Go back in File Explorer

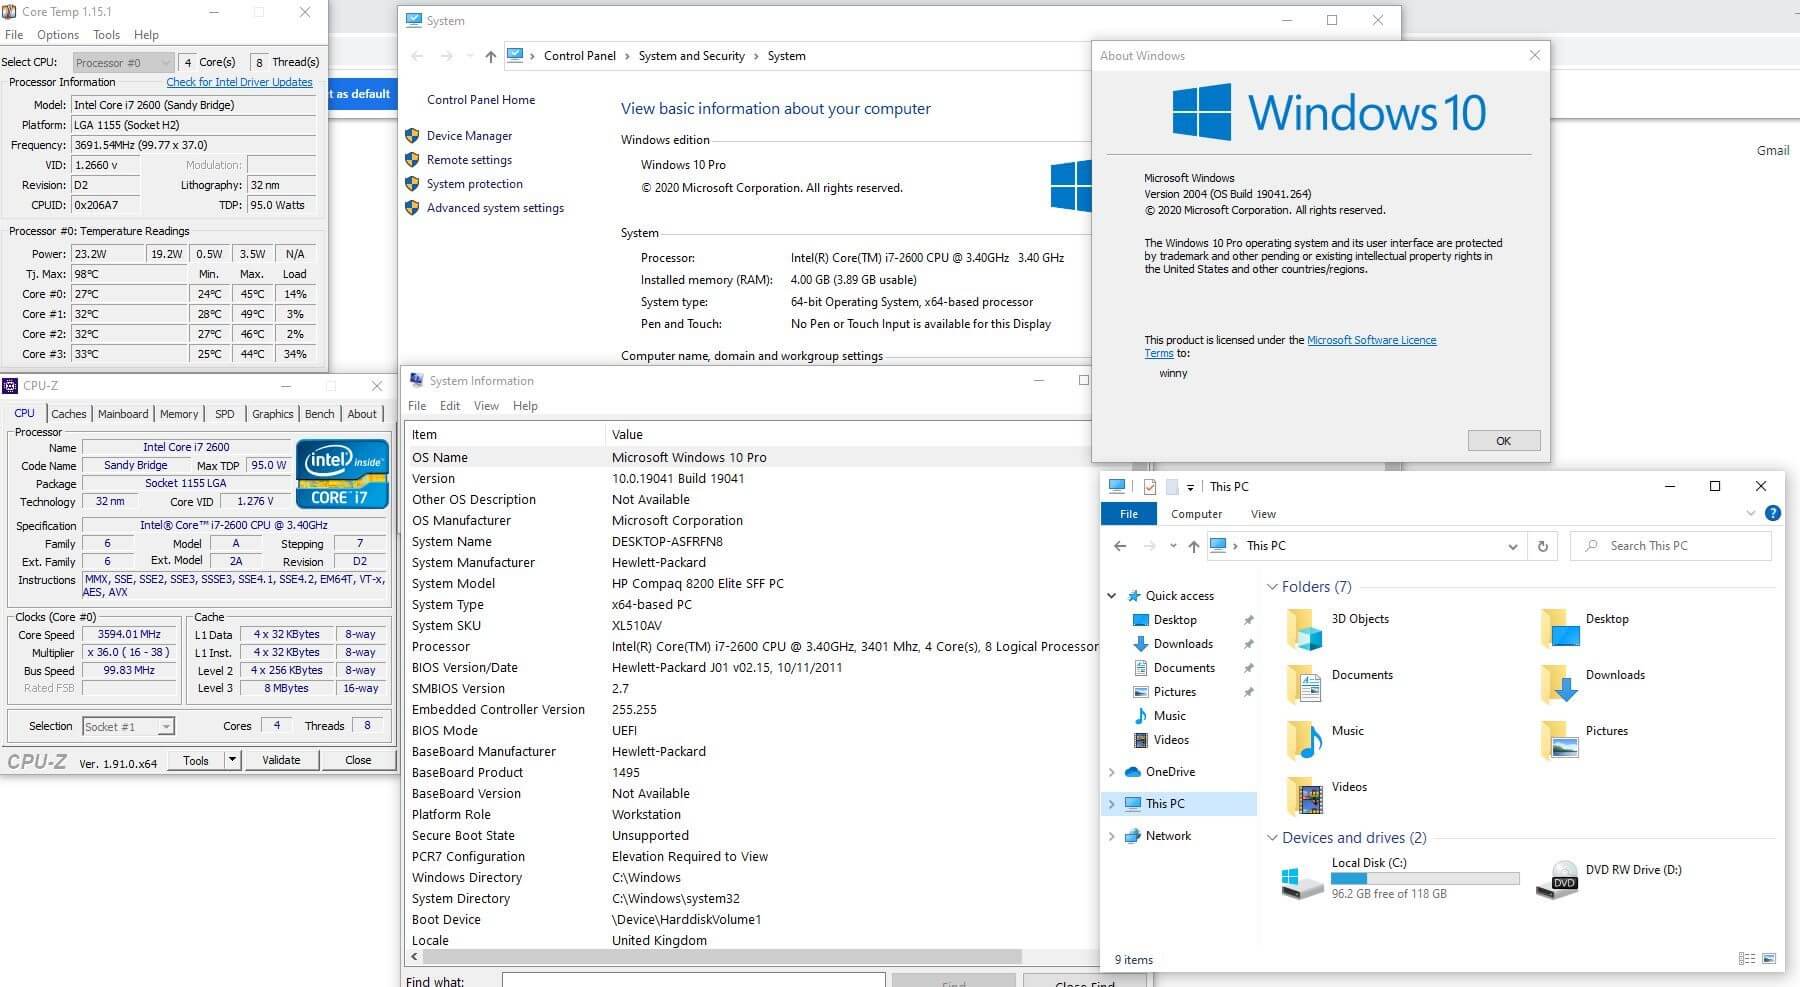1120,546
